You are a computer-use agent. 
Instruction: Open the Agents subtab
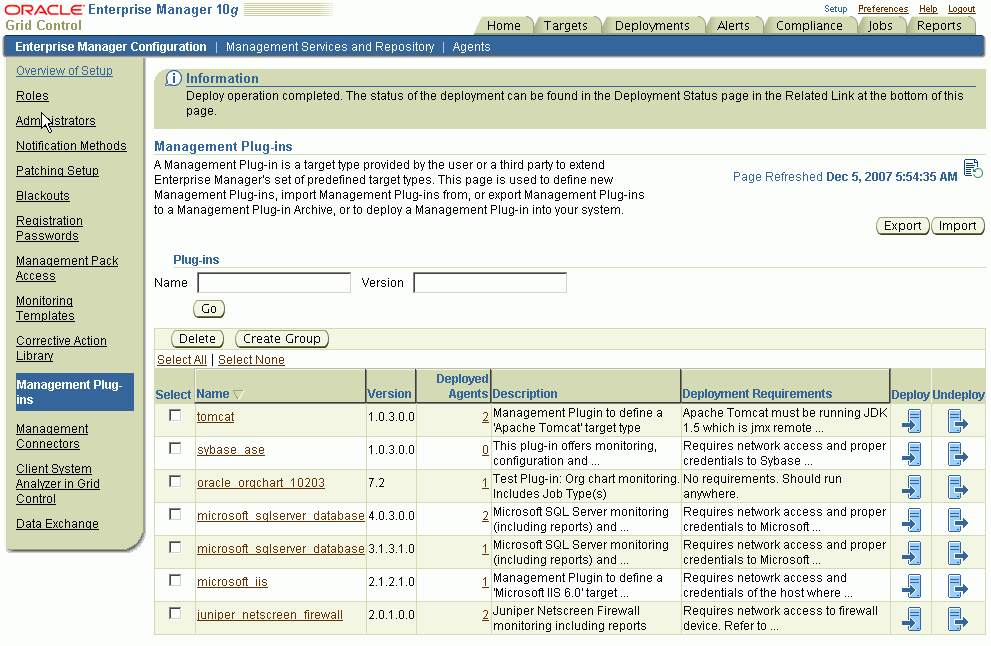(471, 47)
